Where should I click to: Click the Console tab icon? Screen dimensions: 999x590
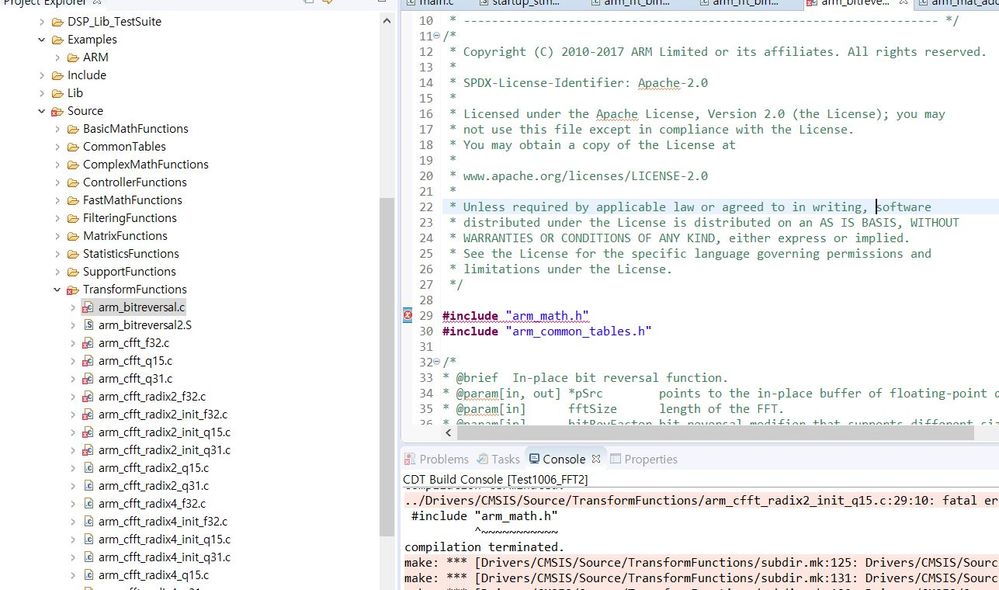tap(534, 459)
